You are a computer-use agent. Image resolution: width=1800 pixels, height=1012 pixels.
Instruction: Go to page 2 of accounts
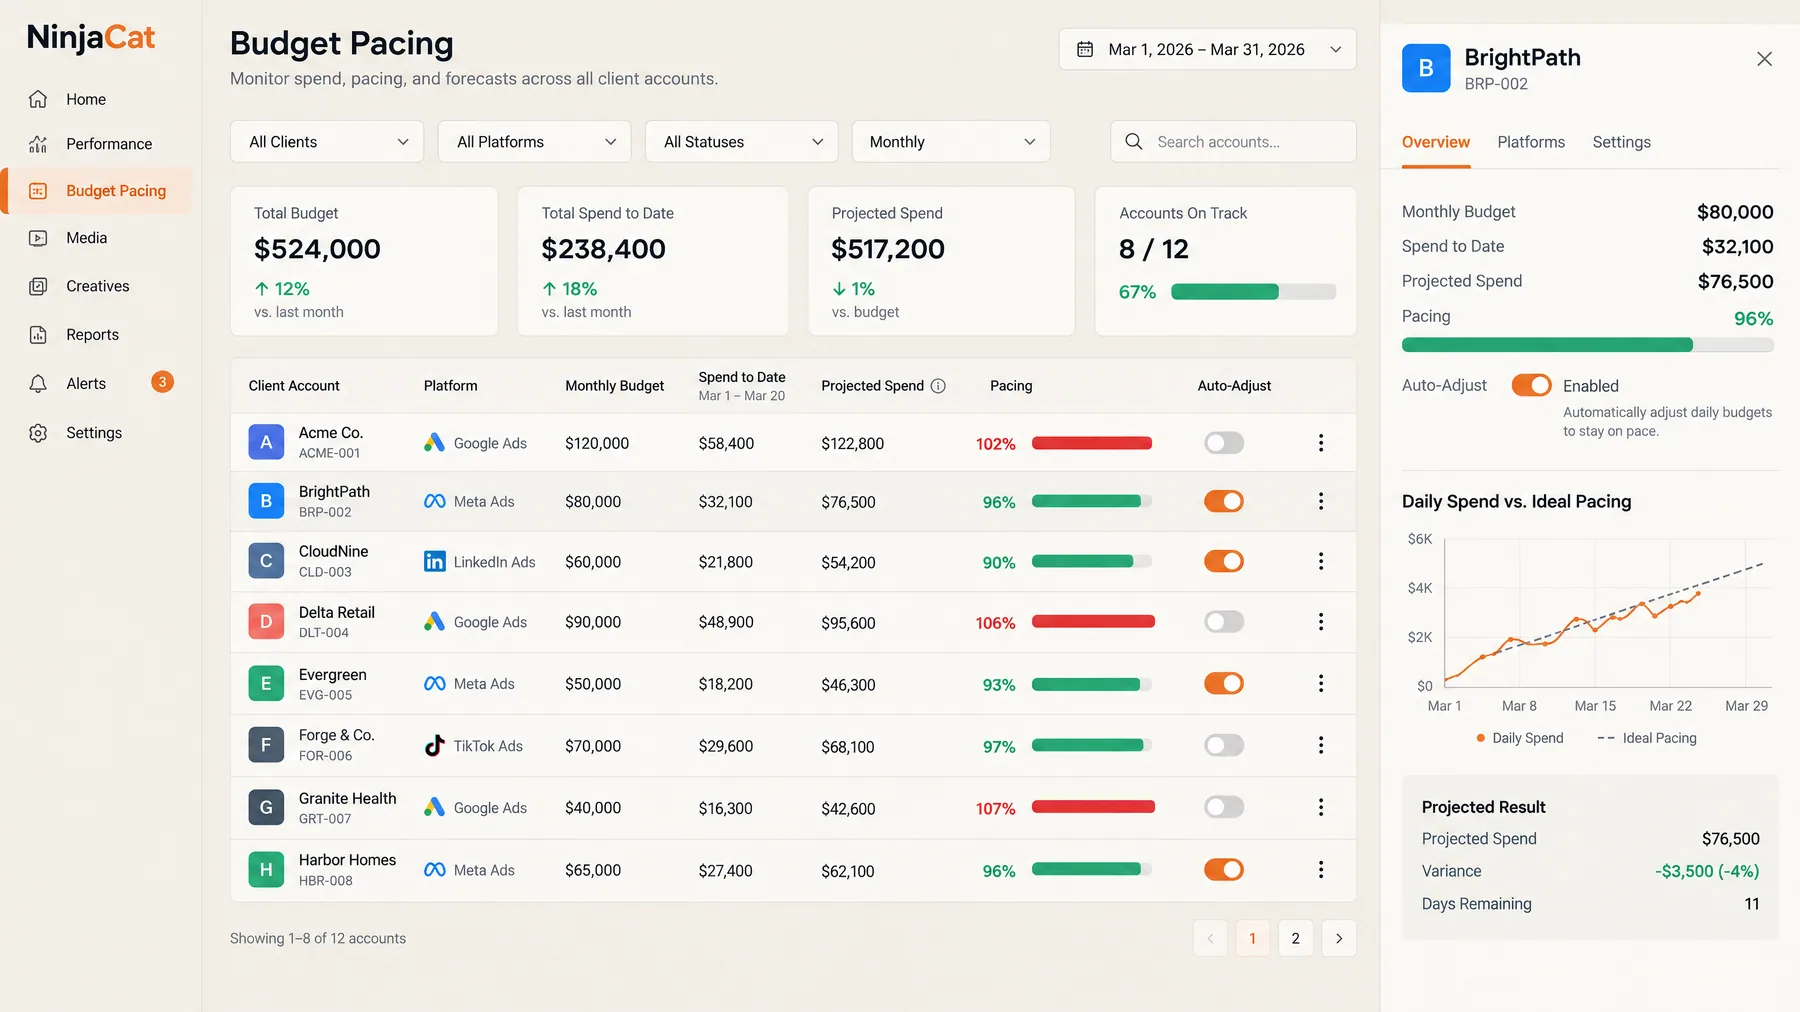pos(1296,938)
